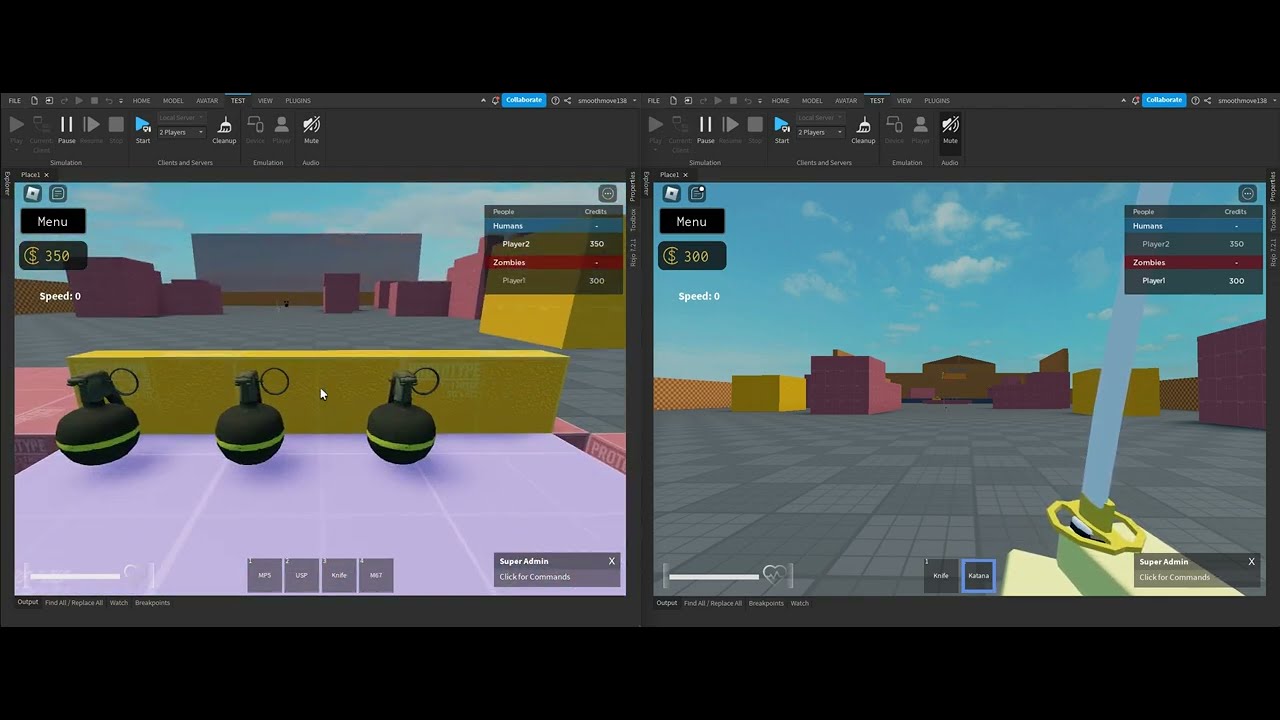This screenshot has height=720, width=1280.
Task: Switch to AVATAR tab in right window
Action: (846, 100)
